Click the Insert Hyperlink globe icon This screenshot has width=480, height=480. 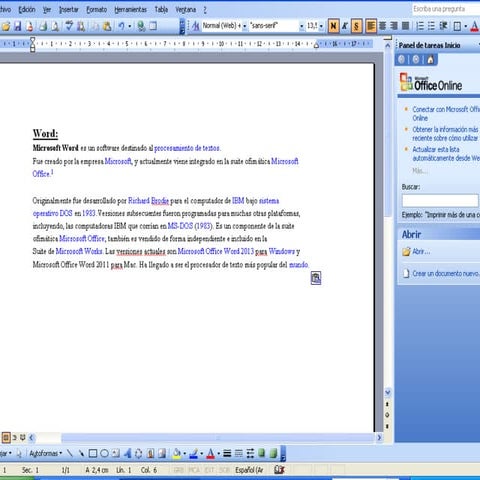141,26
